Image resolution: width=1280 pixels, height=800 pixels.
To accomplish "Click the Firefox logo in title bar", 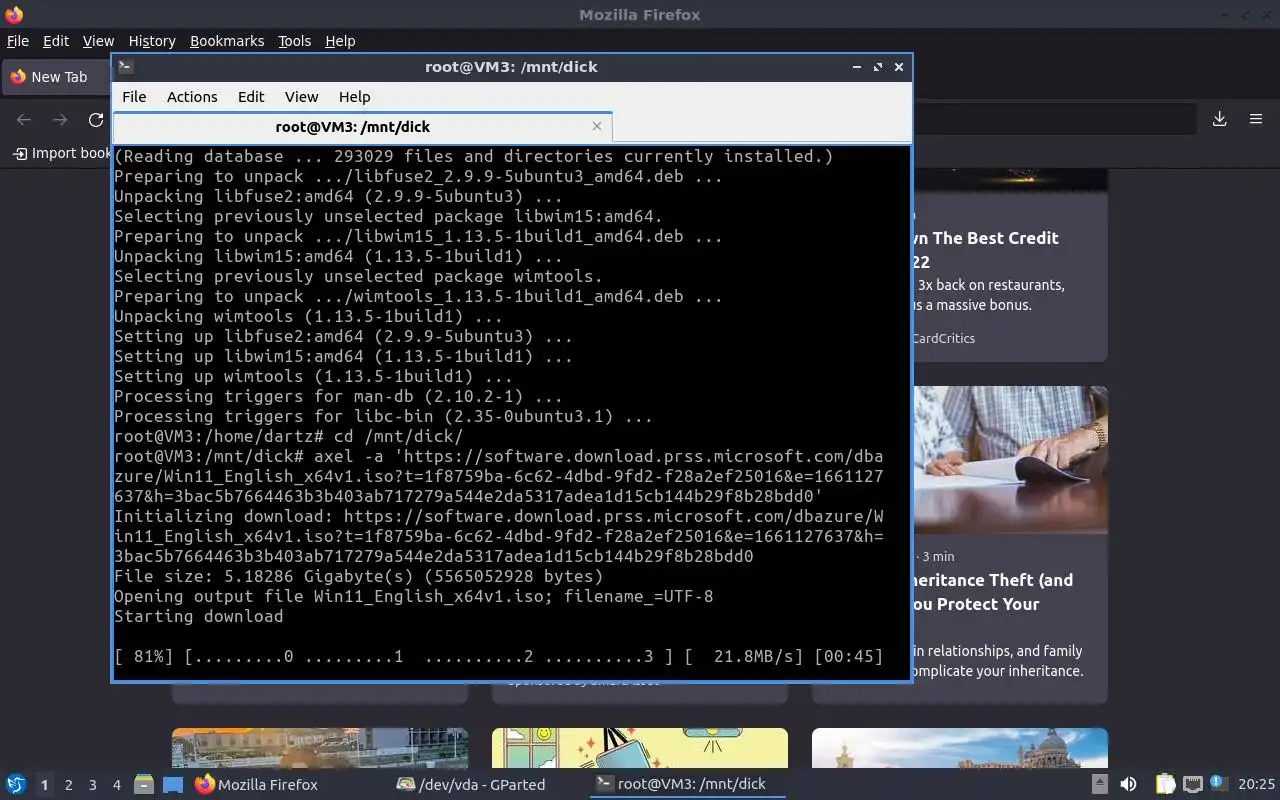I will click(x=14, y=15).
